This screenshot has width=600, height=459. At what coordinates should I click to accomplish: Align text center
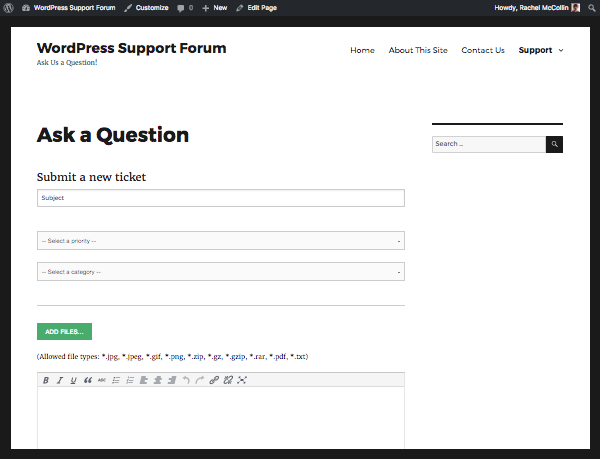(158, 380)
